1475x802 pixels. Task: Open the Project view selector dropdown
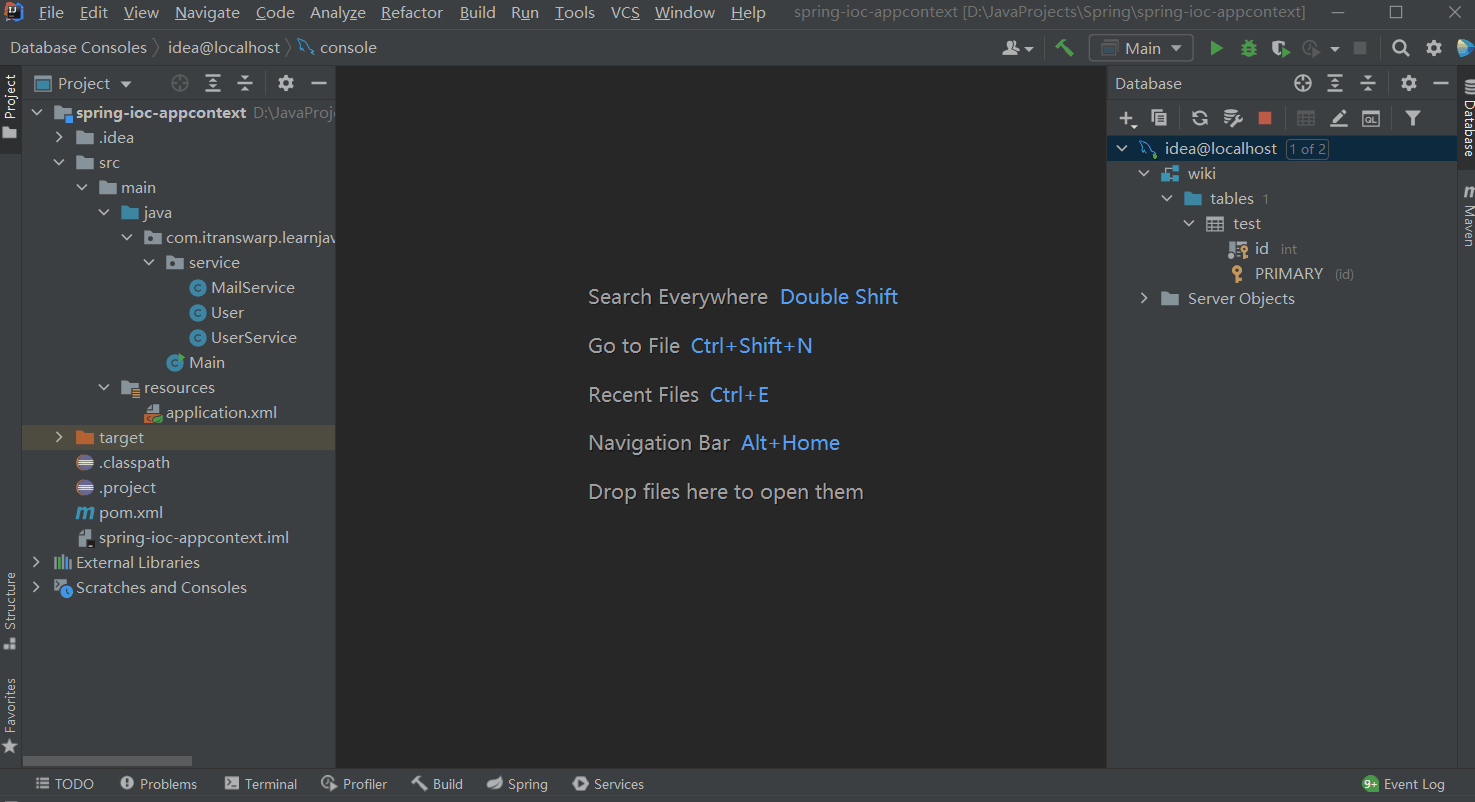[84, 84]
